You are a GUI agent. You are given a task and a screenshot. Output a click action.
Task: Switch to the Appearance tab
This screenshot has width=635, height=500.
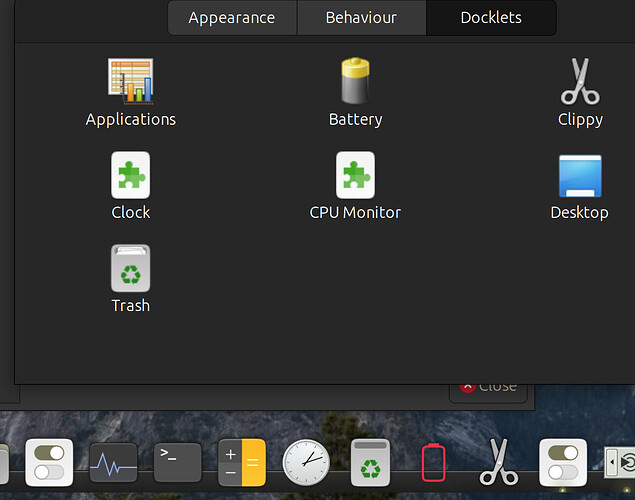pos(232,18)
